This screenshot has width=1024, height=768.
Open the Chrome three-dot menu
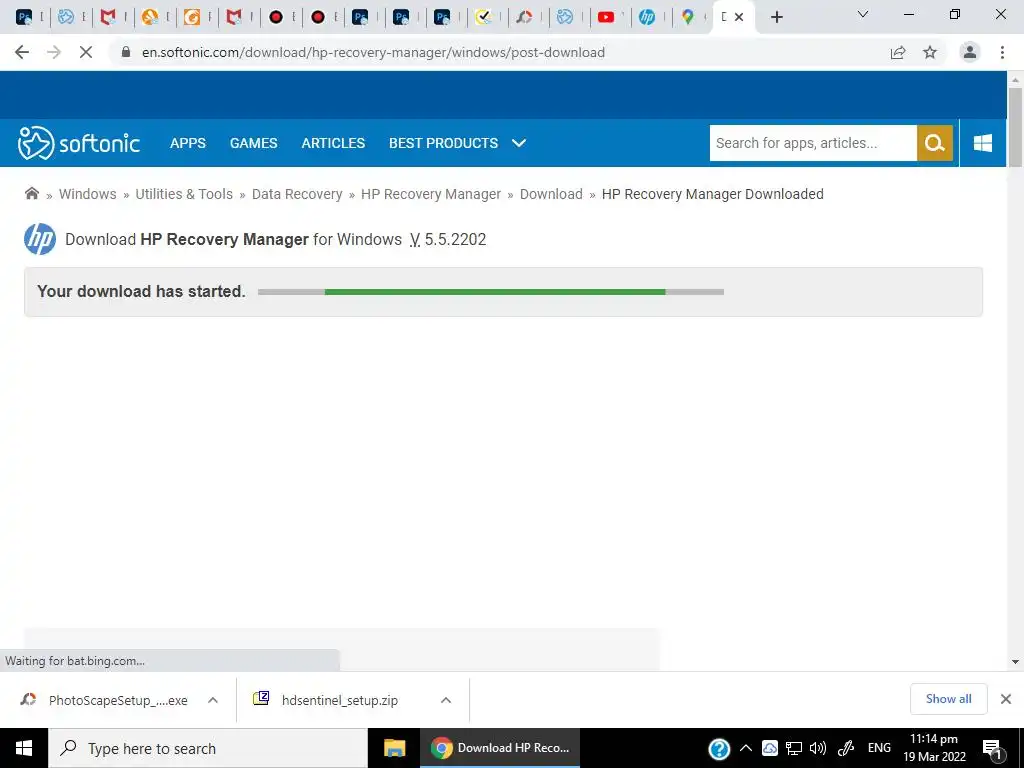(x=1002, y=52)
